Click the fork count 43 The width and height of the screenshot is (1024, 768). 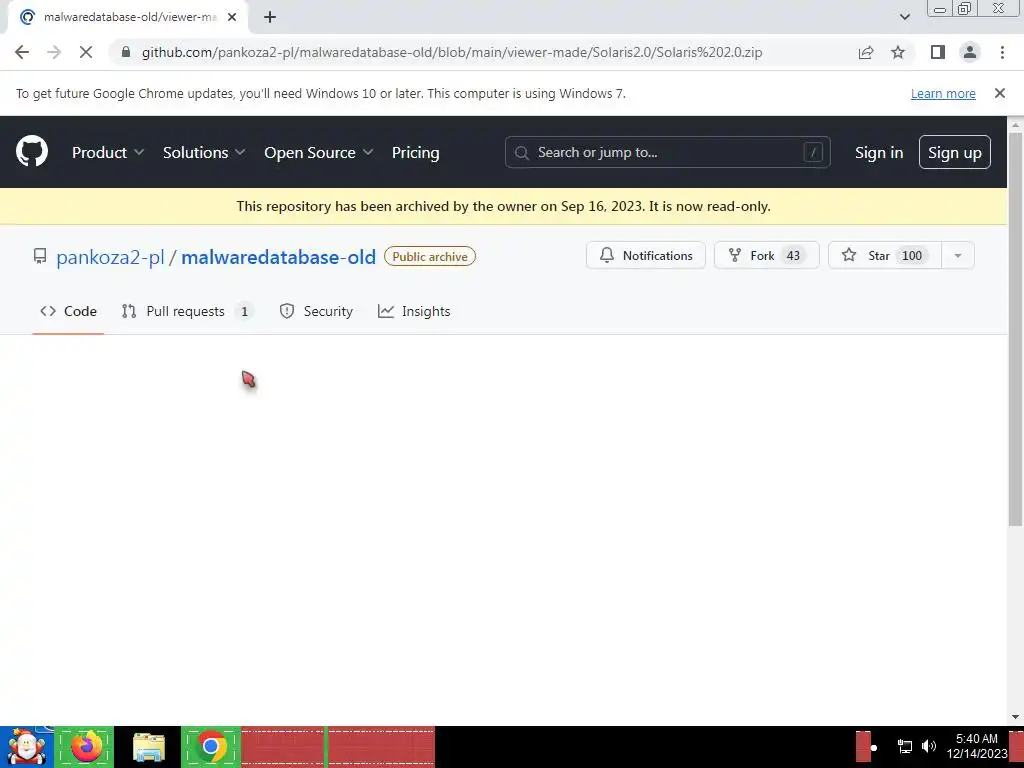coord(793,255)
